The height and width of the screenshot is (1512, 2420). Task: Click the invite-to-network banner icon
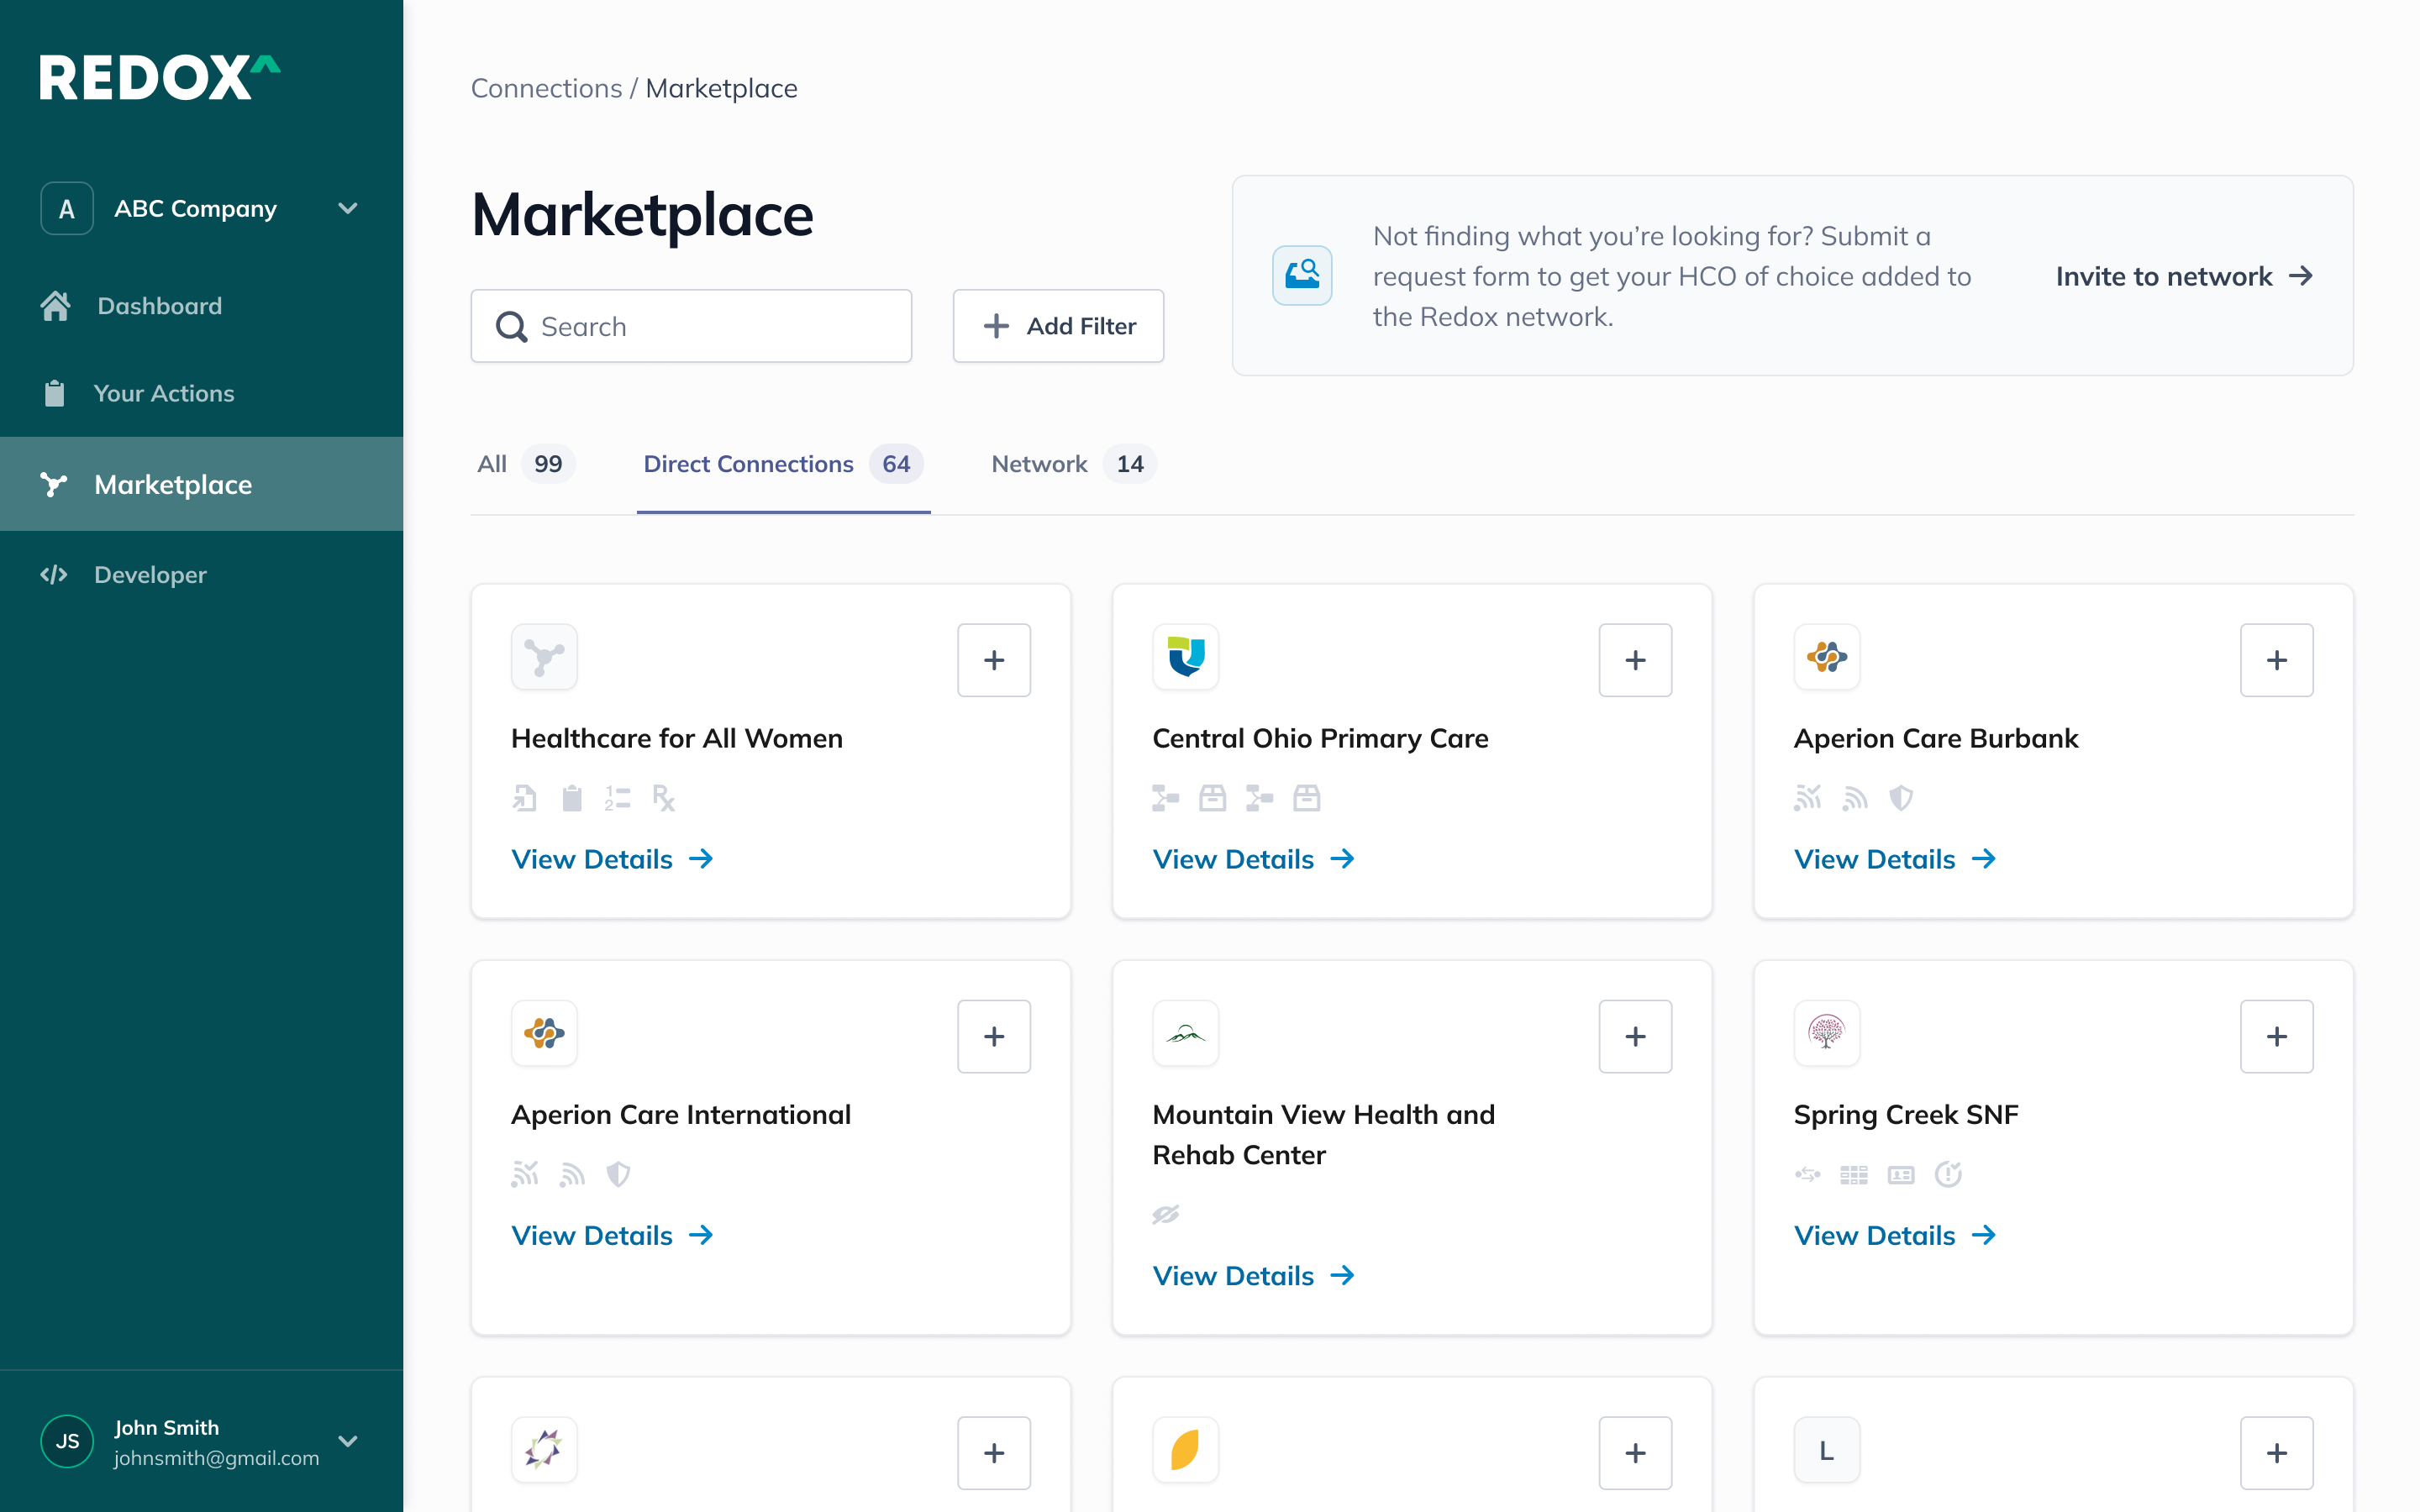coord(1302,276)
